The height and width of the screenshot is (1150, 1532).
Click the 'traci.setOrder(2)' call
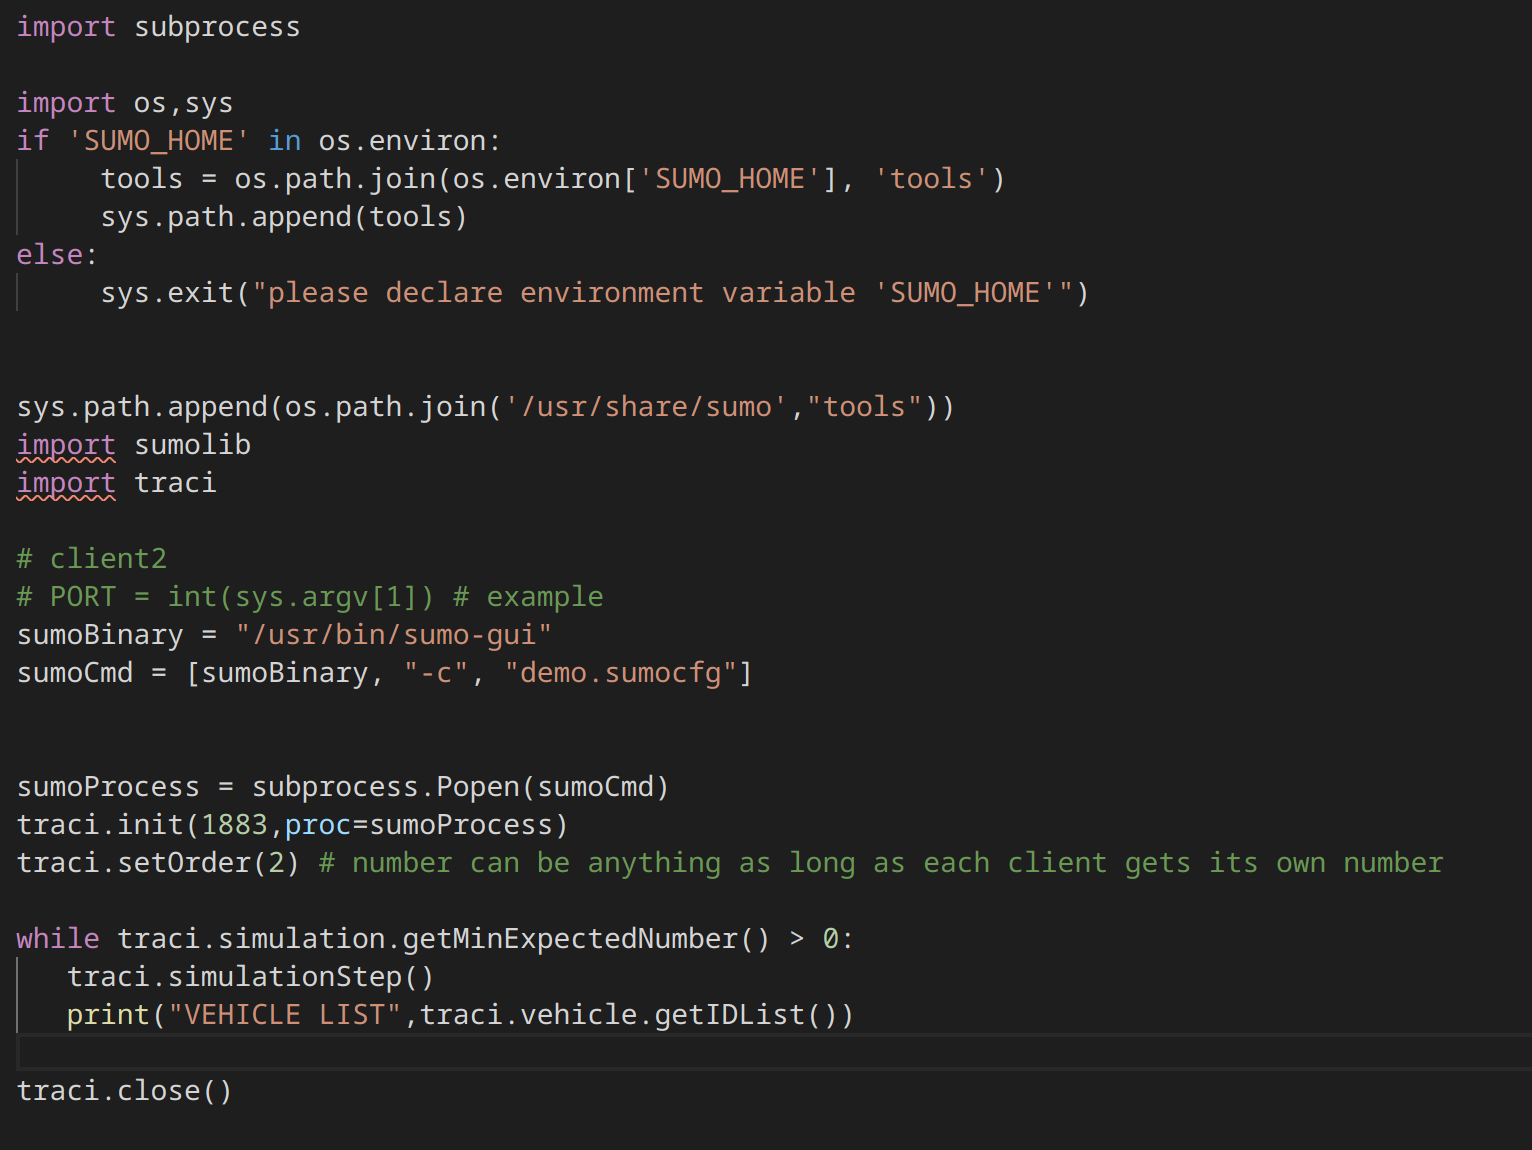click(x=158, y=863)
